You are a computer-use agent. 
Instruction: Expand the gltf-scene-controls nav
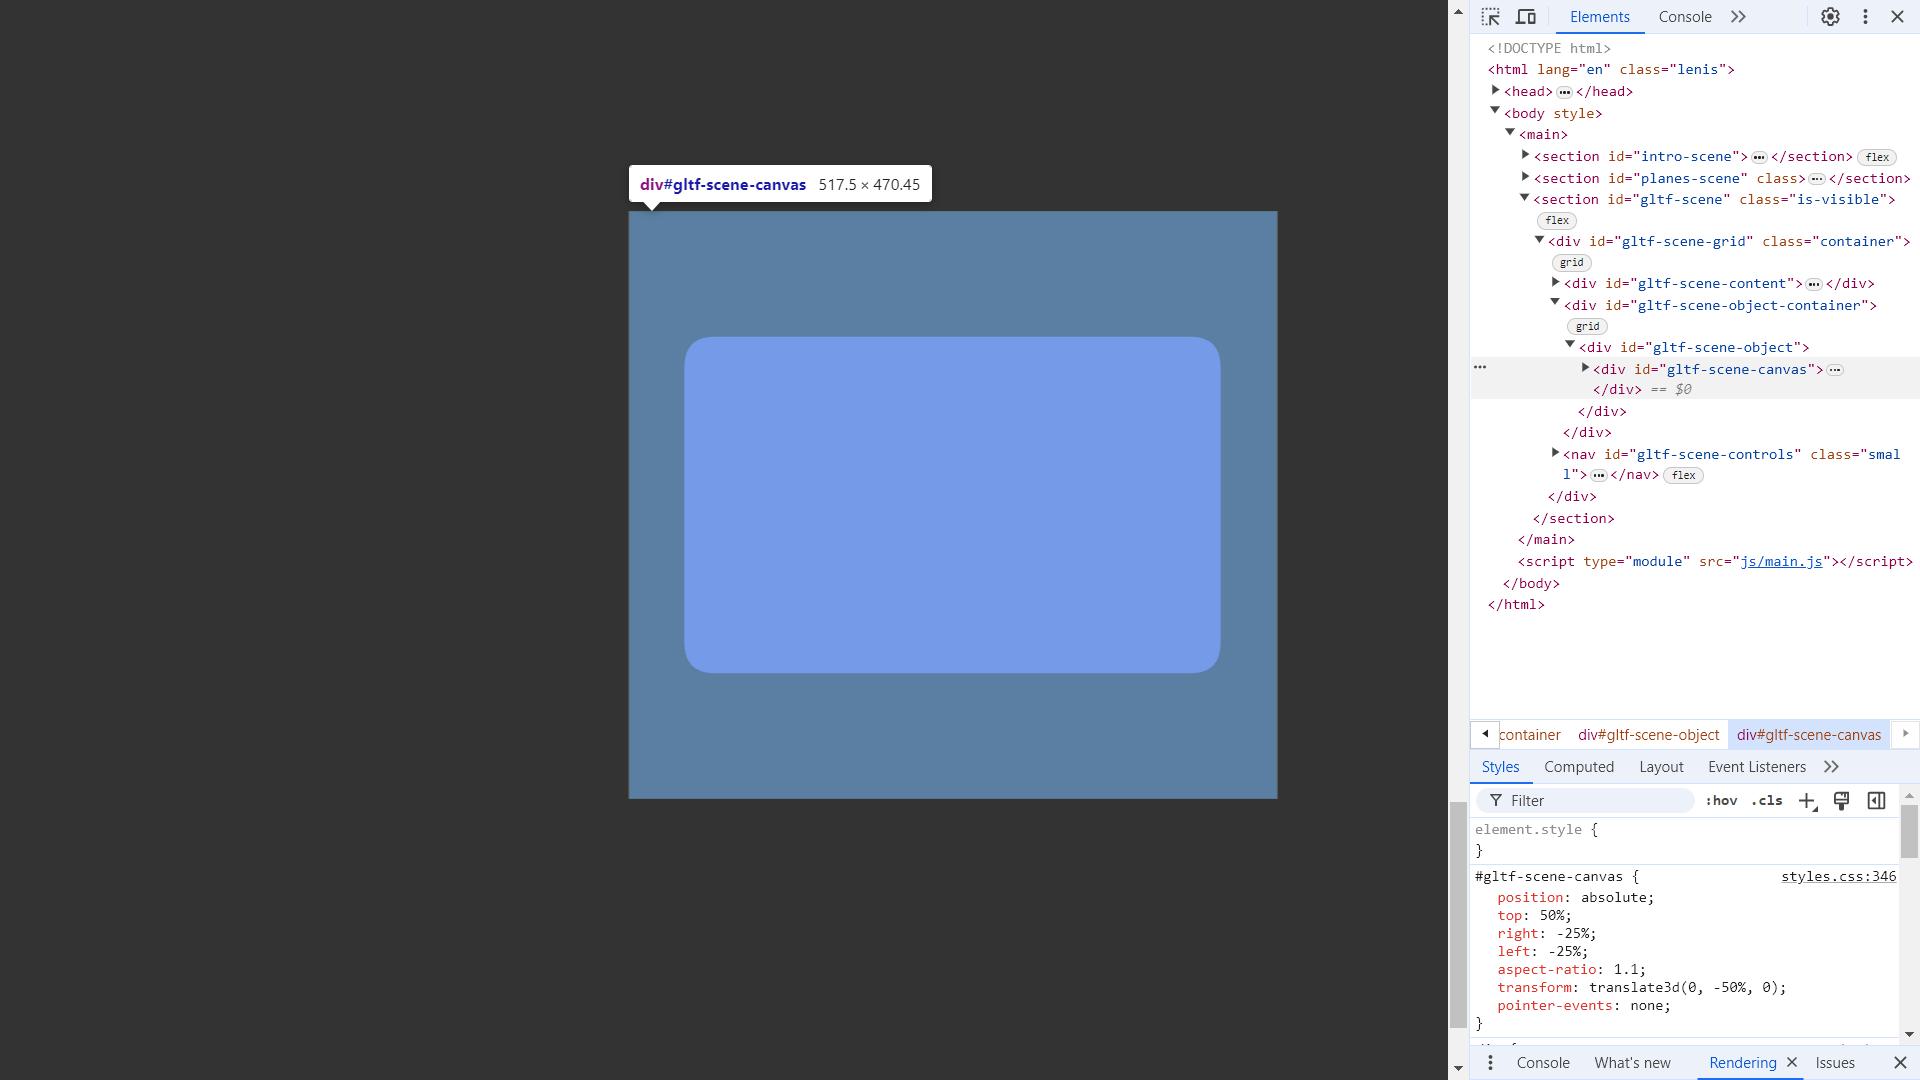[x=1556, y=453]
